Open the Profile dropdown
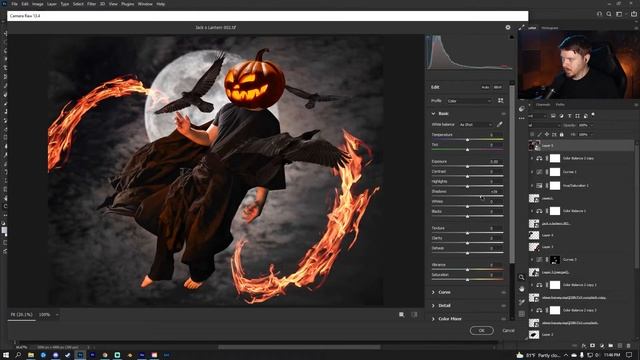640x360 pixels. [469, 101]
